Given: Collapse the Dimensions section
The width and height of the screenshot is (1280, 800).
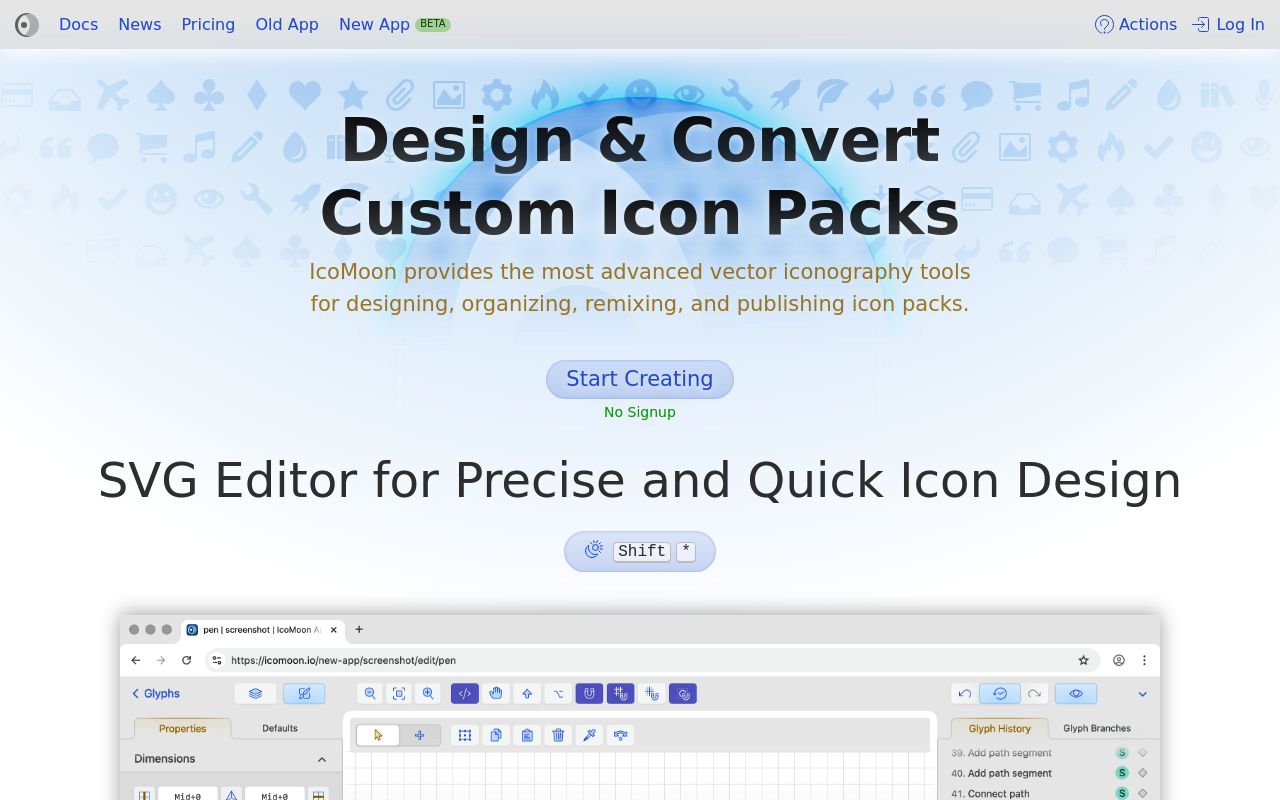Looking at the screenshot, I should (x=321, y=759).
